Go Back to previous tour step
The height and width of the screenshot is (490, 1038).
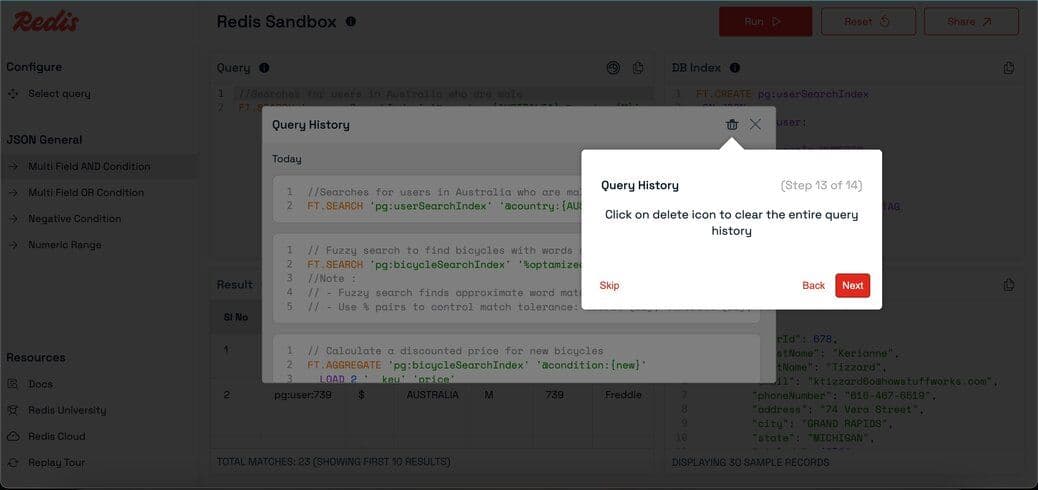813,285
